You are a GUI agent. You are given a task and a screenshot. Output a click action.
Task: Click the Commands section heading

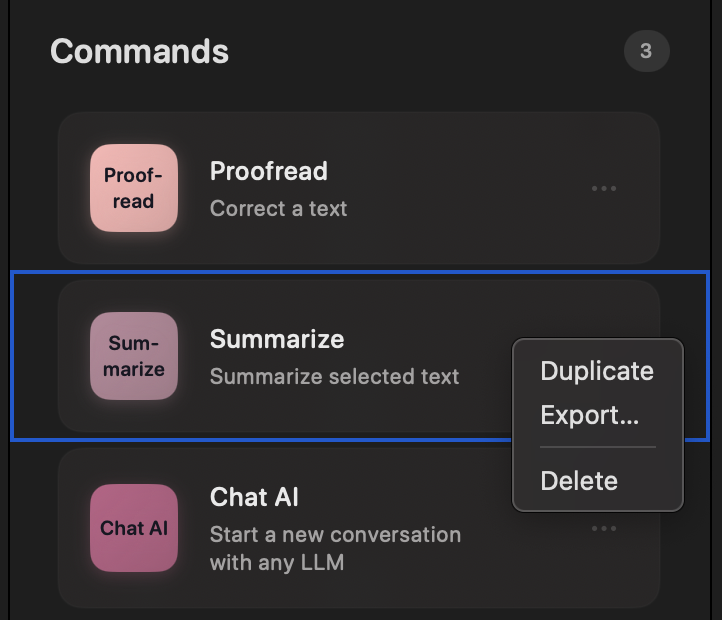[139, 52]
